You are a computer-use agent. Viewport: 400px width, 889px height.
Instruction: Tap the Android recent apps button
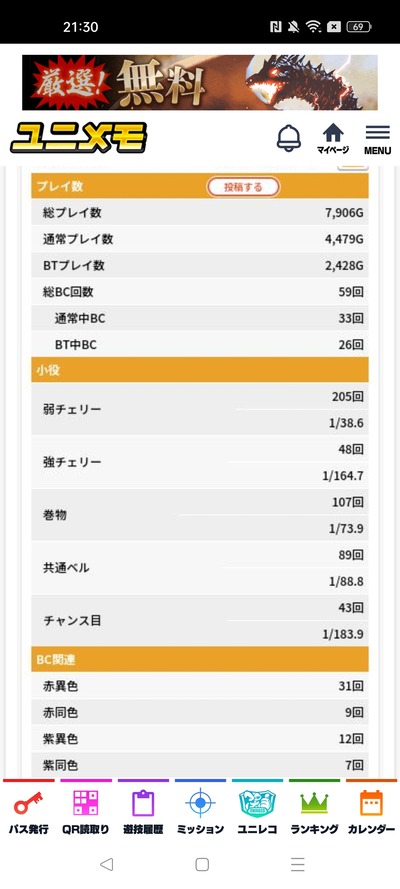[x=297, y=864]
